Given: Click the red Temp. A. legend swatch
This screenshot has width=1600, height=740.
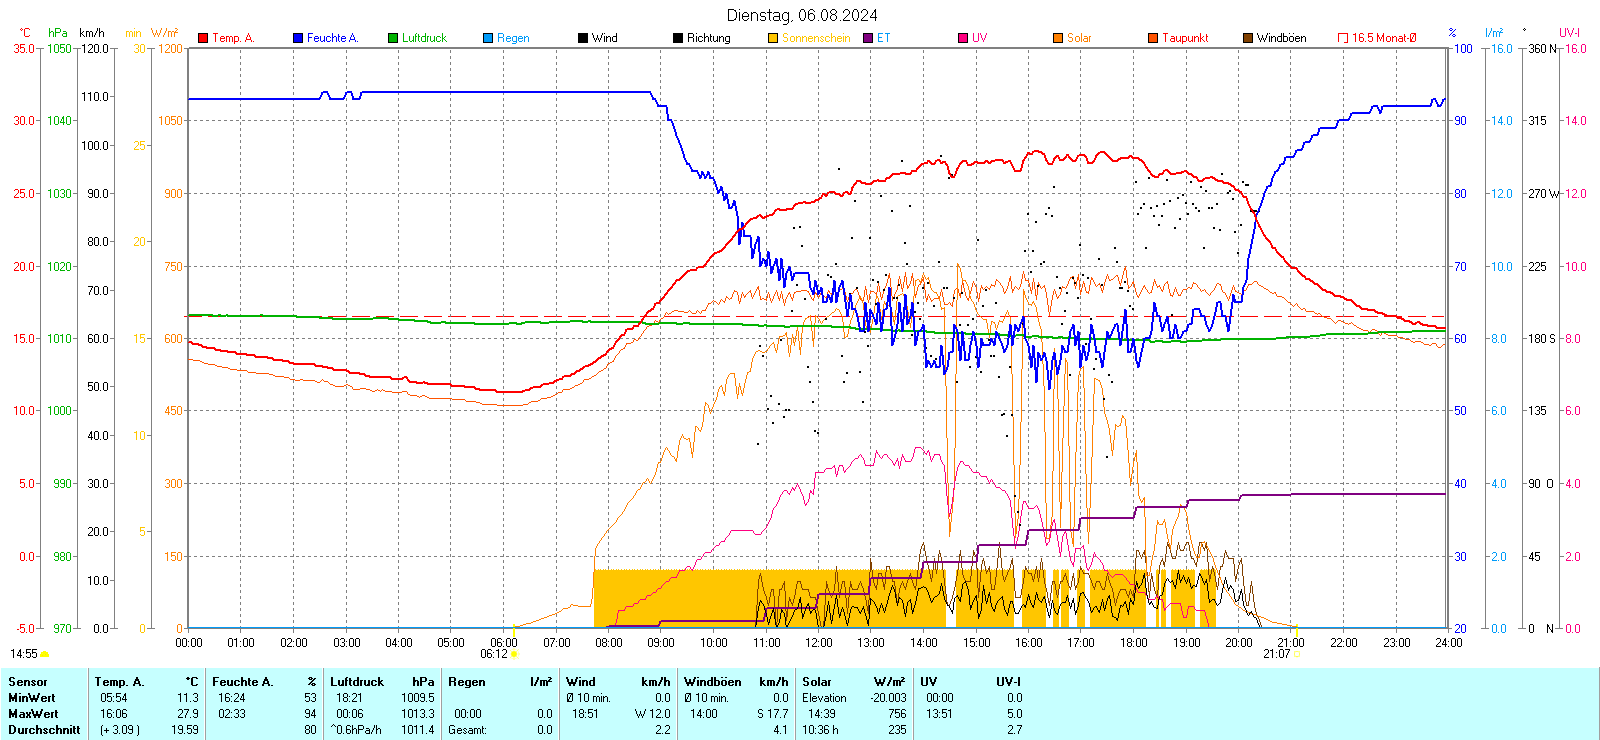Looking at the screenshot, I should [203, 38].
